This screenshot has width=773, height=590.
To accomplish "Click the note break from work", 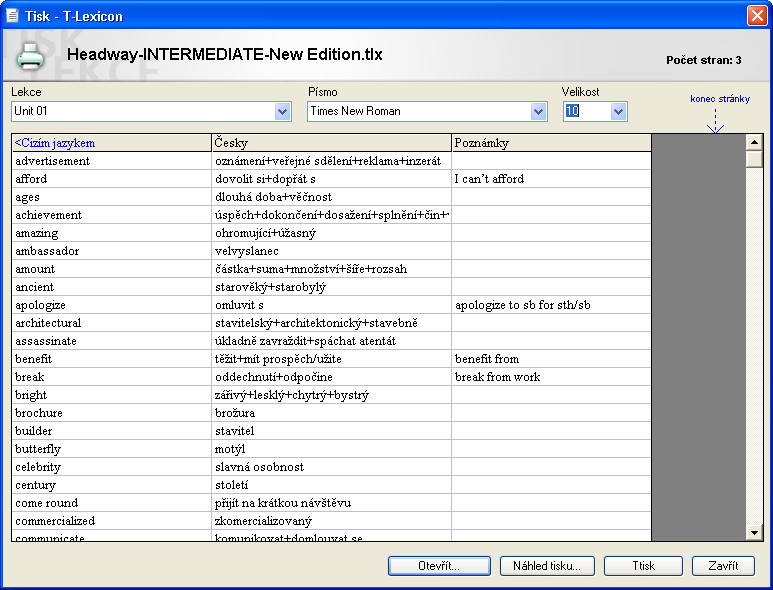I will [497, 377].
